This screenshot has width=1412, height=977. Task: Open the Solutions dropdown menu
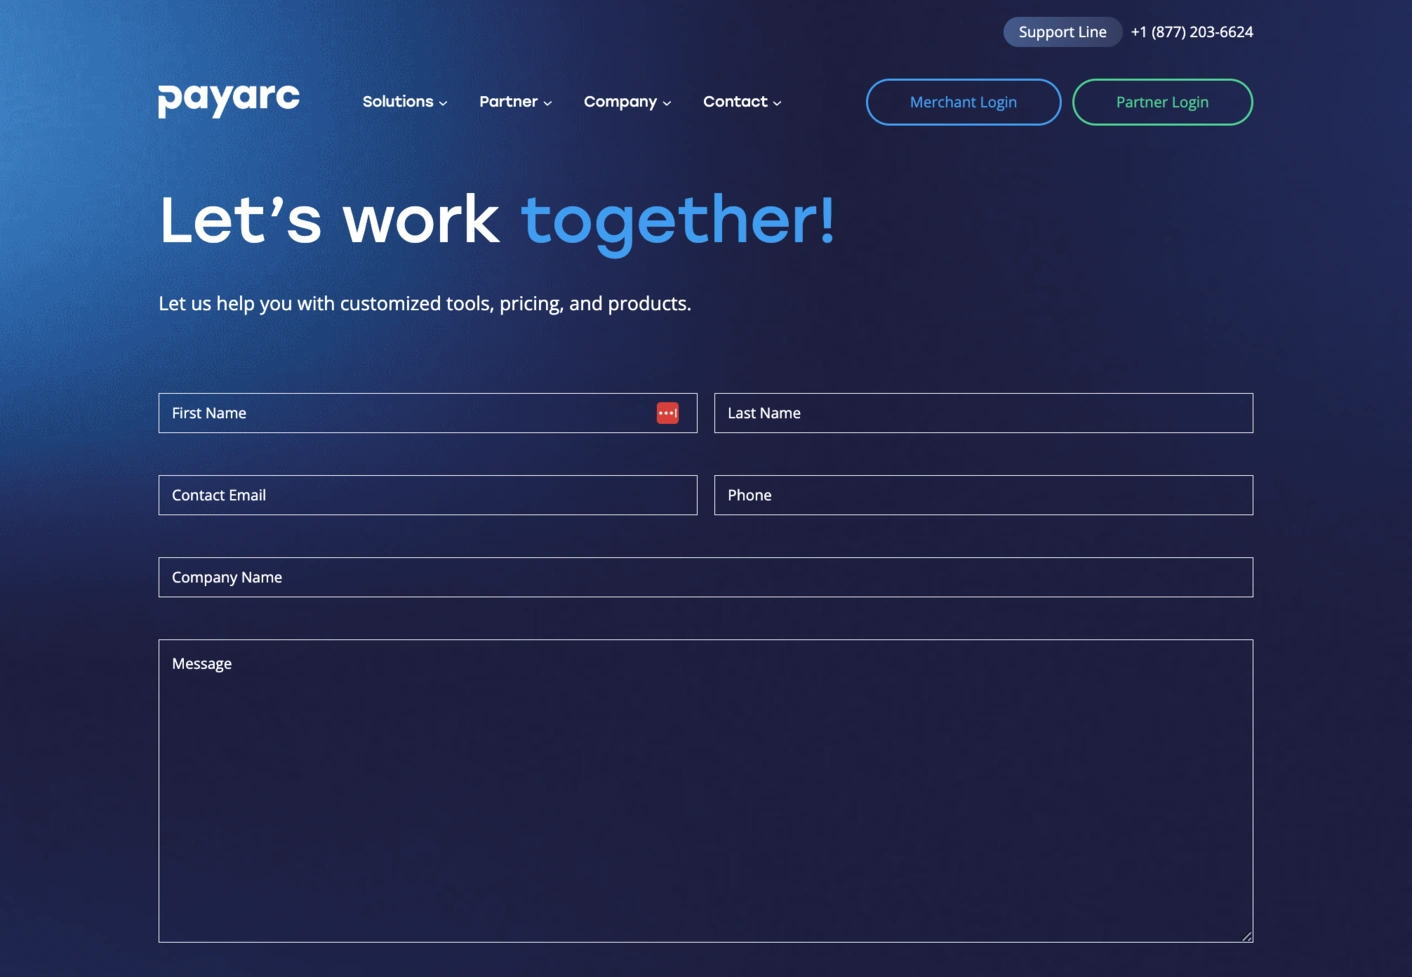tap(405, 102)
